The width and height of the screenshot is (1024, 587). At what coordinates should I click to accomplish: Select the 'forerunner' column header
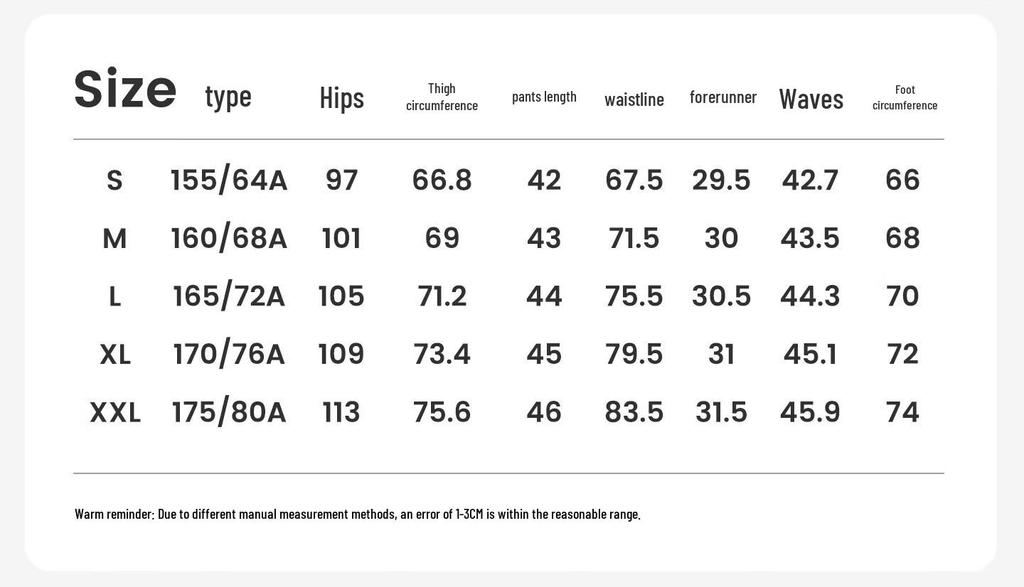pyautogui.click(x=723, y=97)
